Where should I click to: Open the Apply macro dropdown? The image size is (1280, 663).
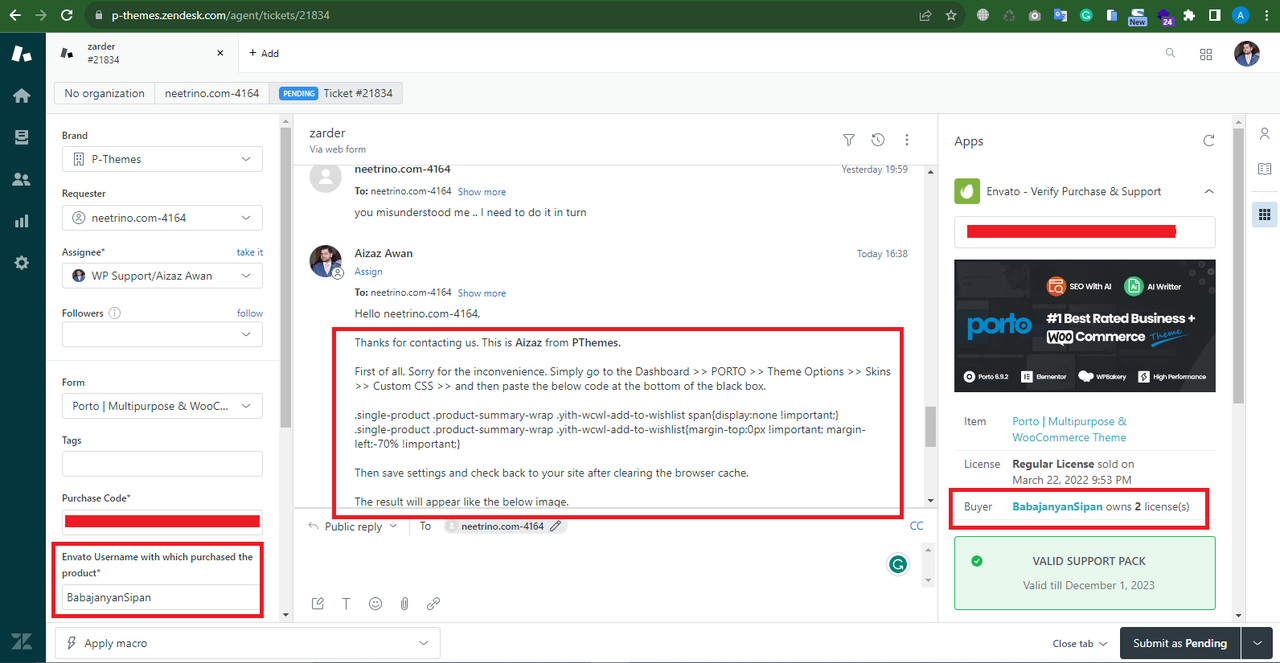point(247,643)
